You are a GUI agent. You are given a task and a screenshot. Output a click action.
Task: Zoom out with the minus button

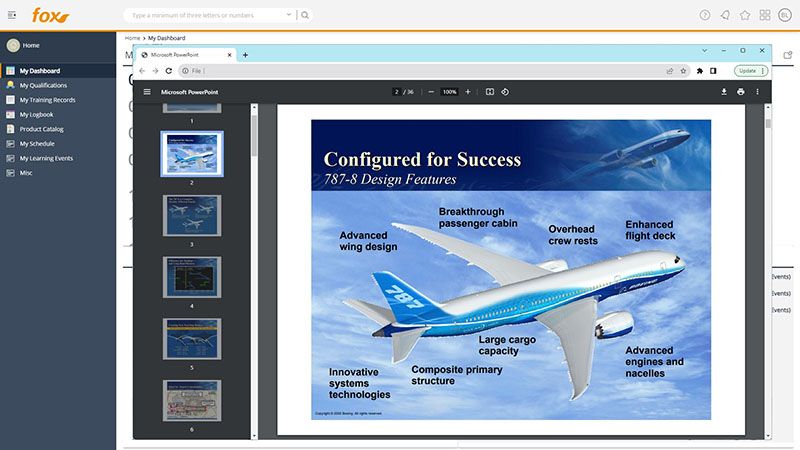click(x=431, y=92)
